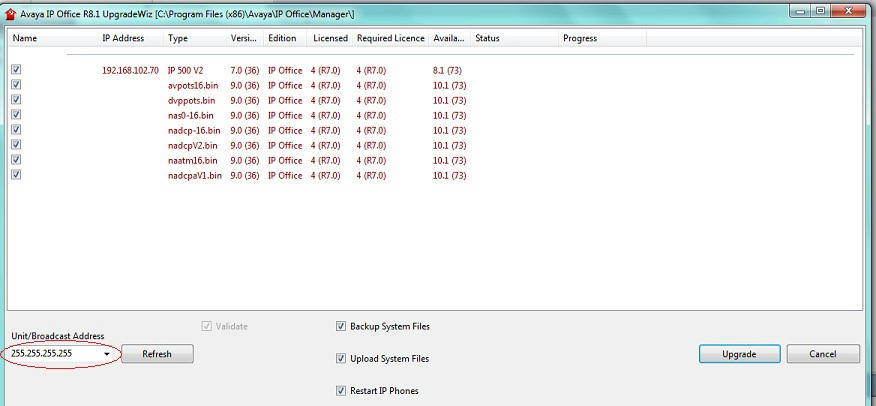The width and height of the screenshot is (876, 406).
Task: Maximize the UpgradeWiz window
Action: coord(821,11)
